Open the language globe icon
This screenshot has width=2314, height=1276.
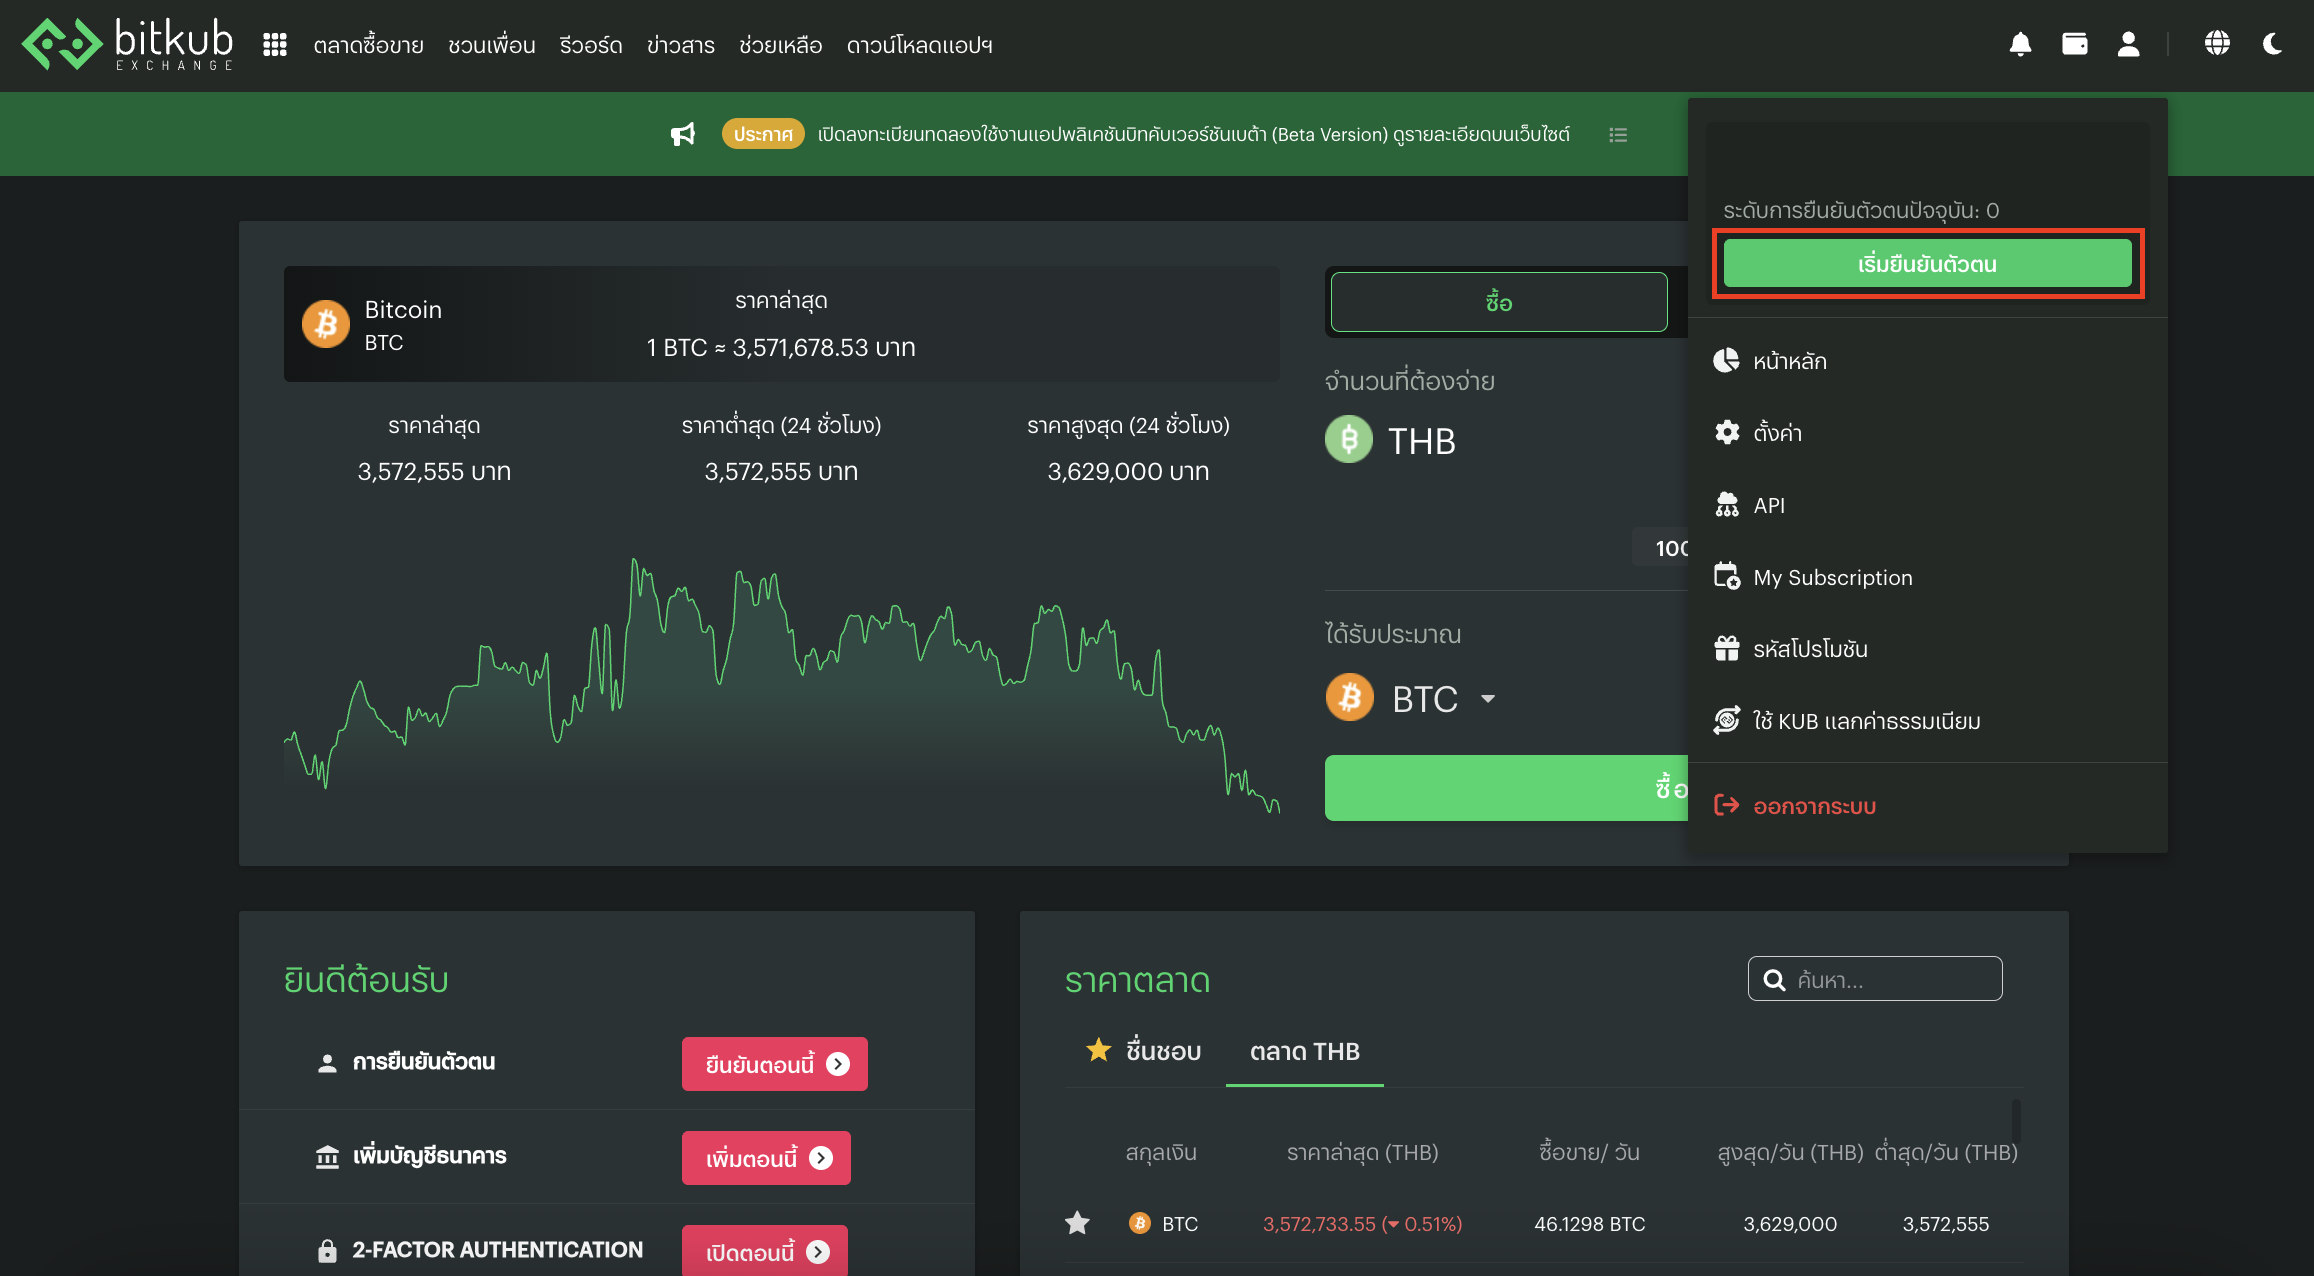tap(2217, 44)
